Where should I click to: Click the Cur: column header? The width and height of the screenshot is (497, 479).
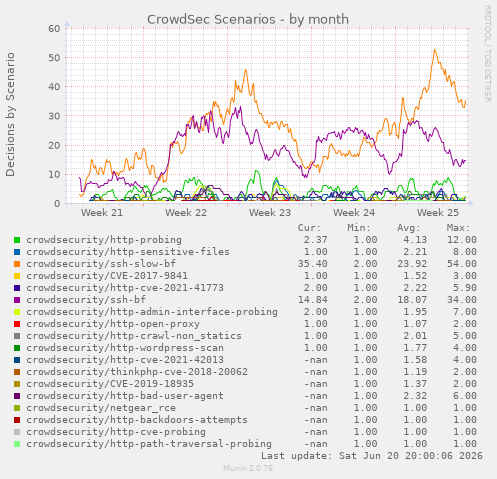point(309,228)
